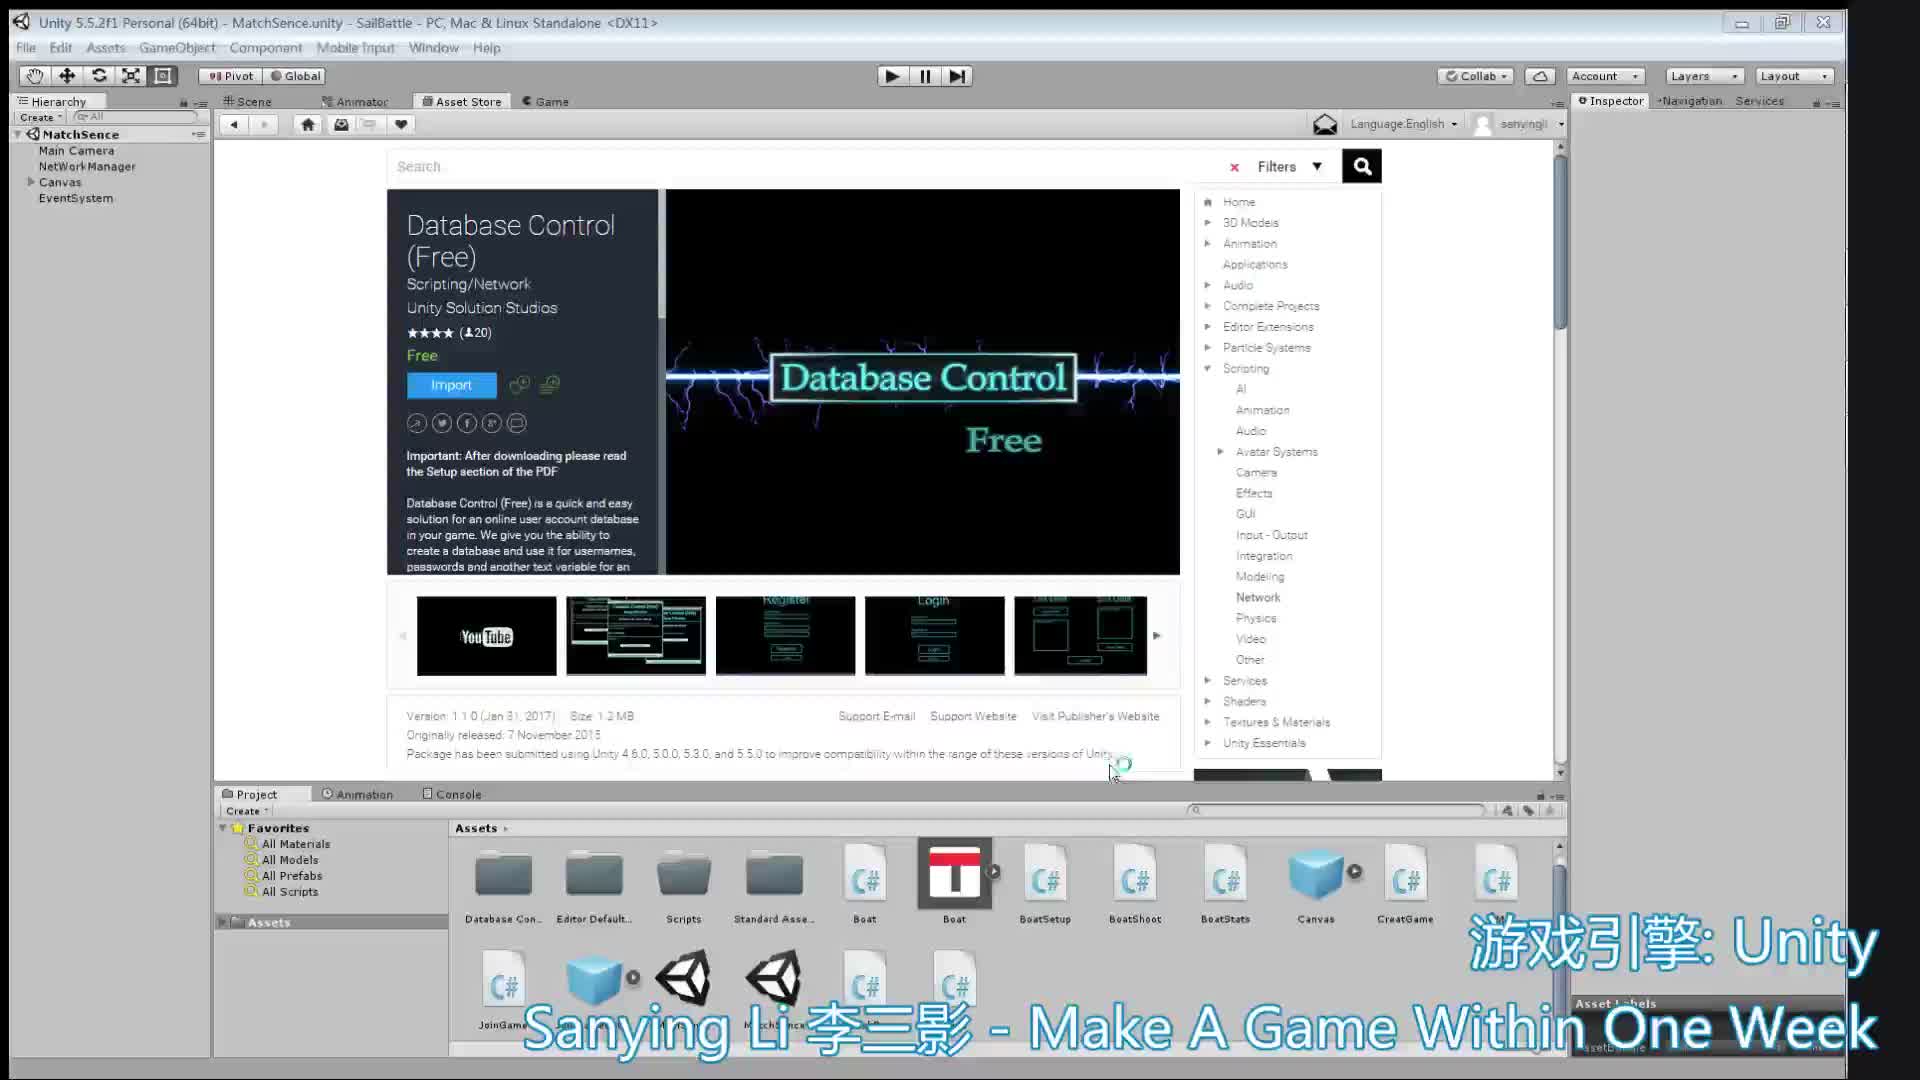This screenshot has width=1920, height=1080.
Task: Select Main Camera in Hierarchy
Action: coord(76,150)
